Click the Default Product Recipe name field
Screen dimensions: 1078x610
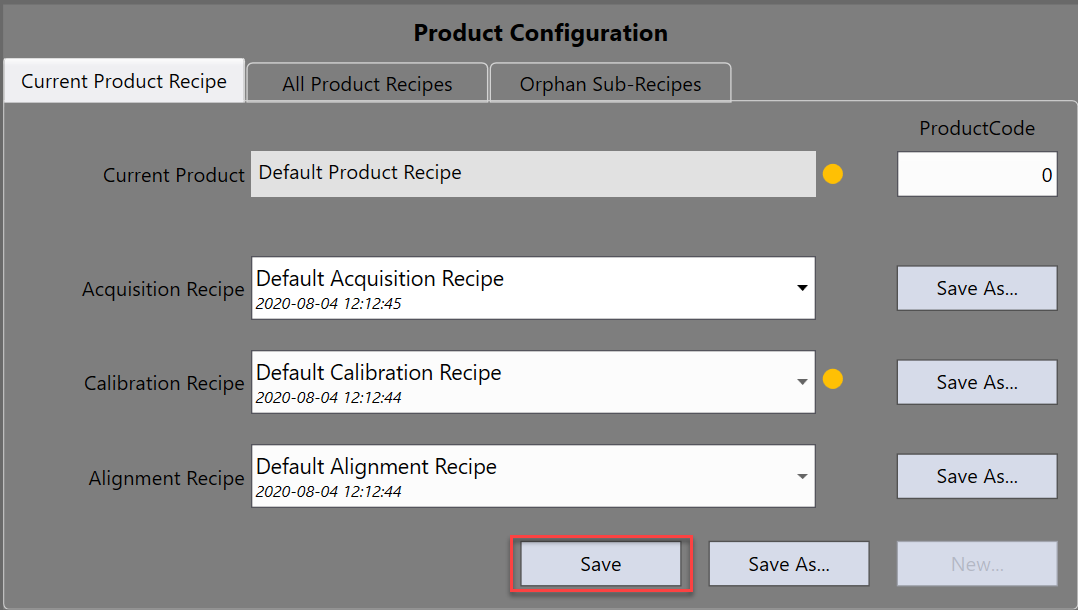click(532, 174)
